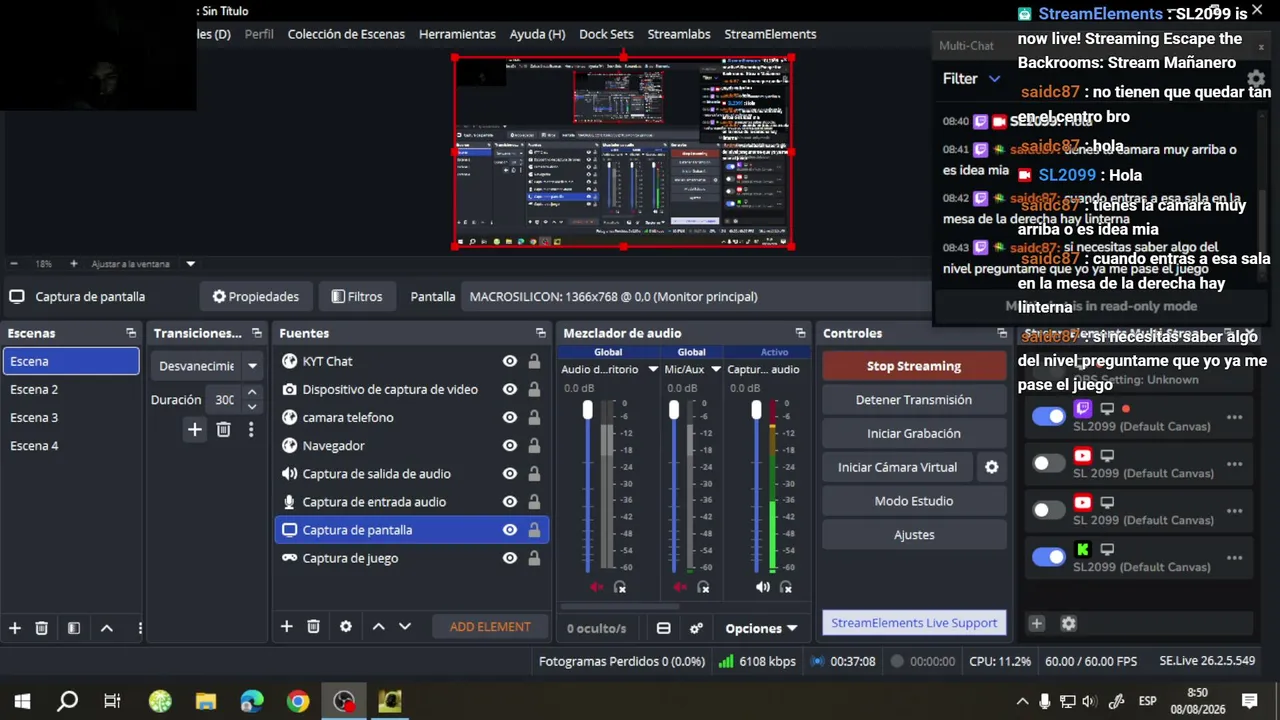Hide the Navegador source

(x=510, y=445)
